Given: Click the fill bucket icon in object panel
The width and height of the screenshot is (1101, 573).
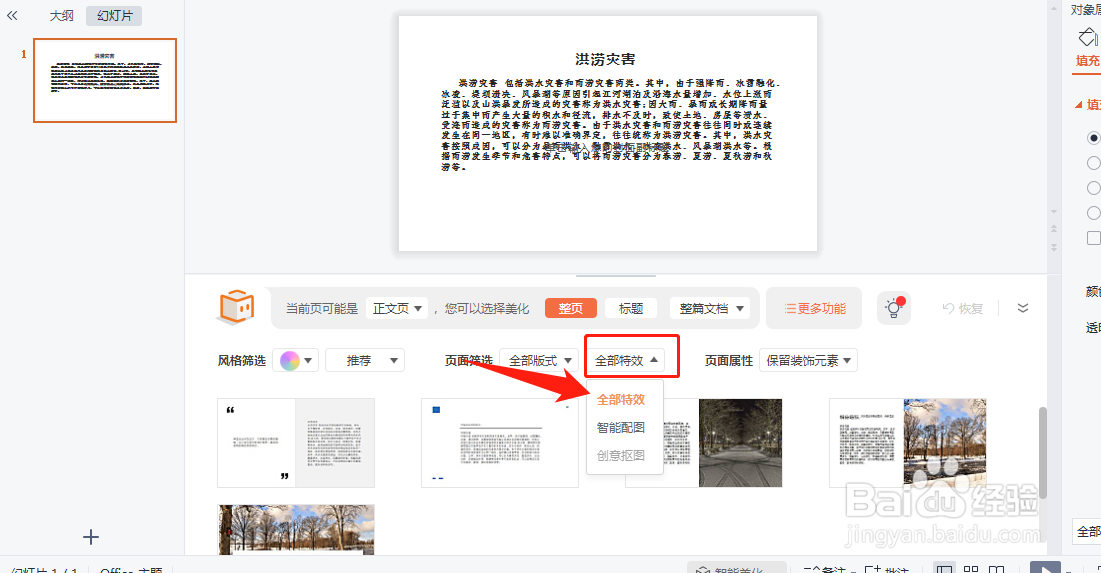Looking at the screenshot, I should click(1088, 37).
